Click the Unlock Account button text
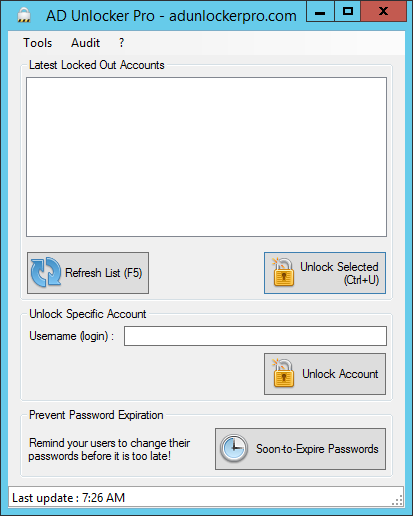The image size is (413, 516). 340,374
